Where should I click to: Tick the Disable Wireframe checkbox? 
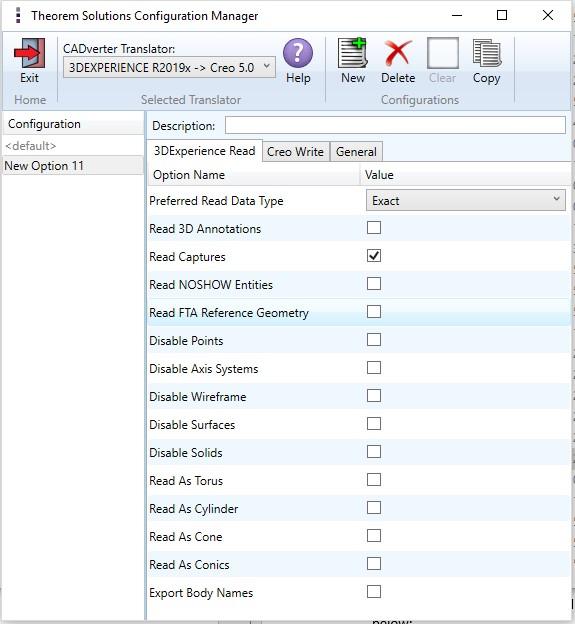click(x=374, y=396)
